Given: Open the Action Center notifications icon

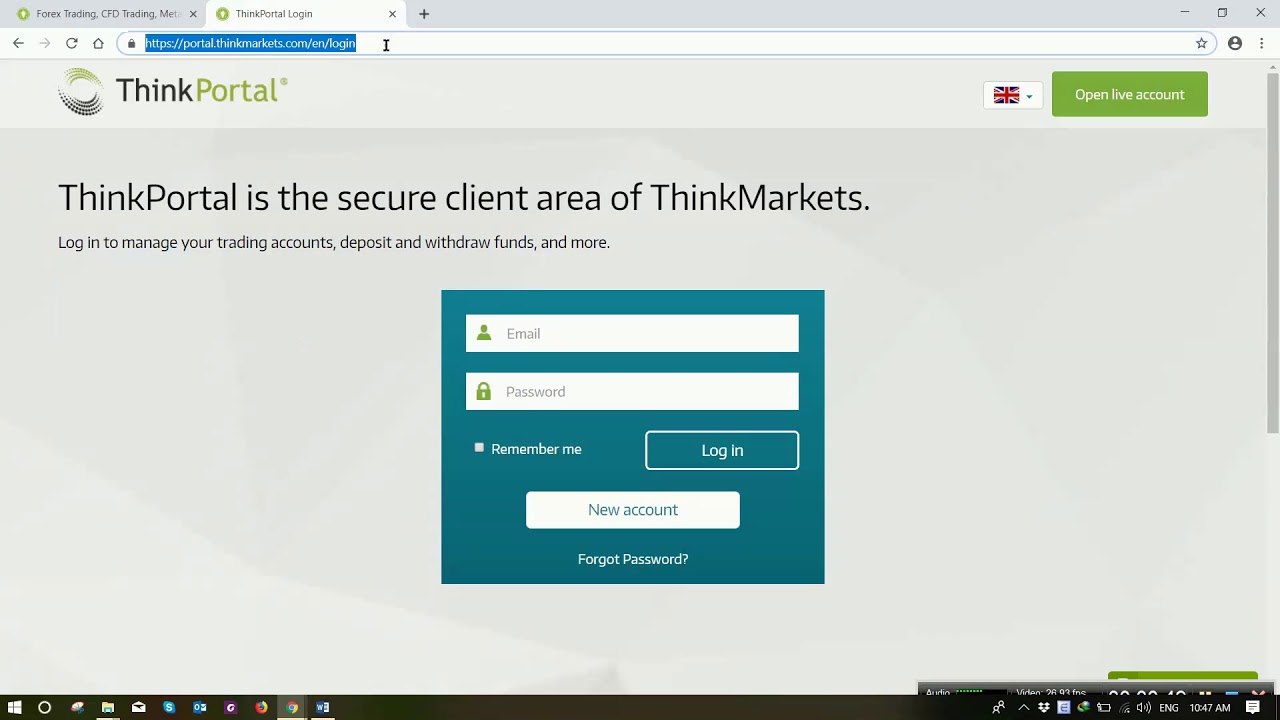Looking at the screenshot, I should pos(1252,708).
